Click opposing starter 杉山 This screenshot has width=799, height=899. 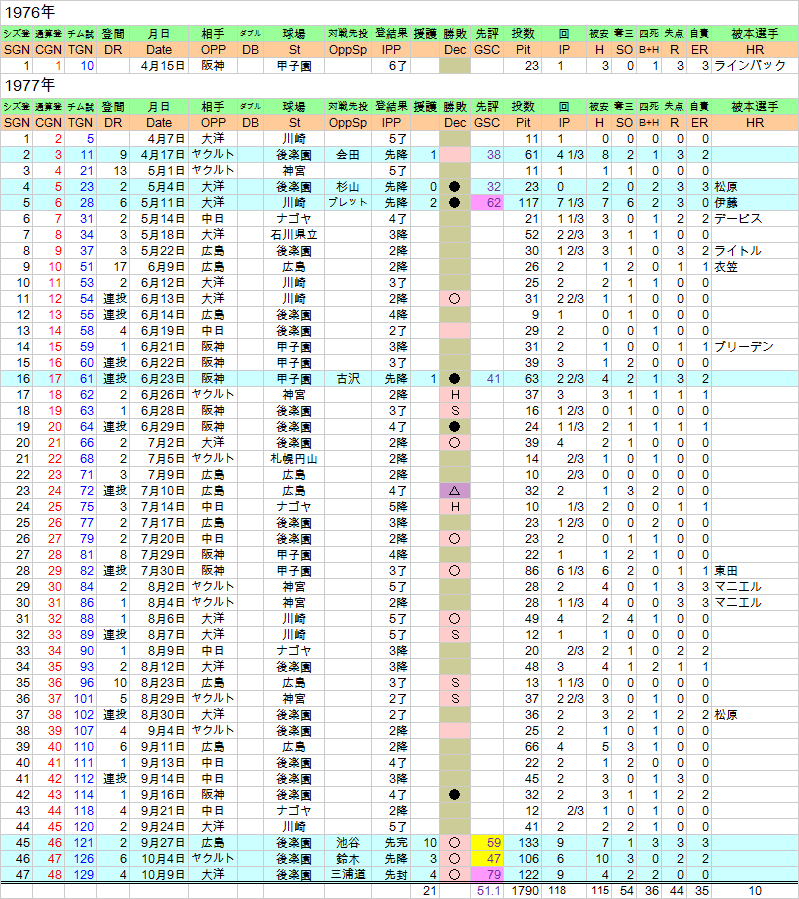(x=348, y=187)
